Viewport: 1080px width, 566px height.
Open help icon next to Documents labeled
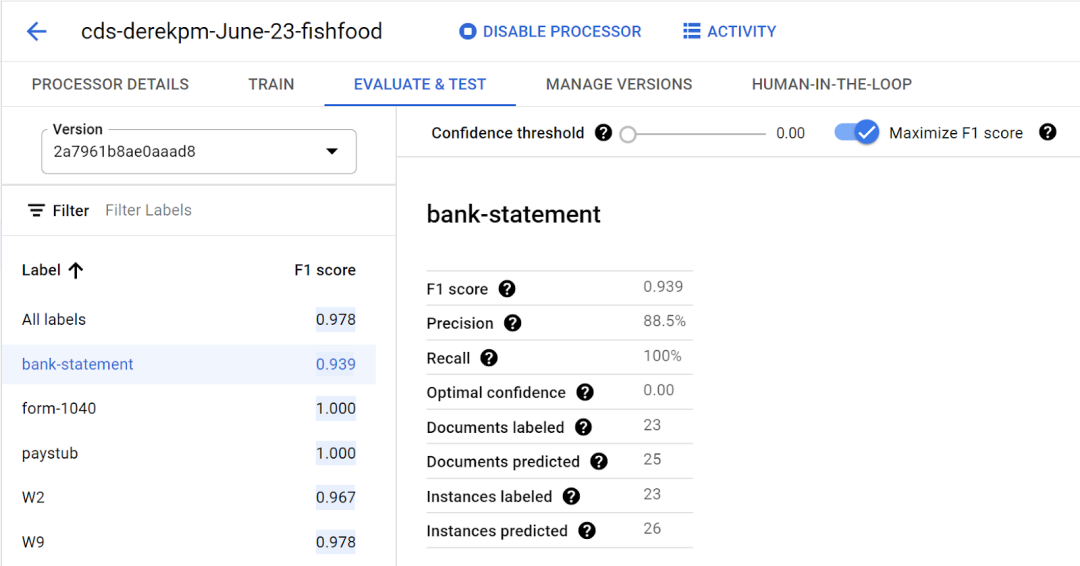(x=583, y=428)
